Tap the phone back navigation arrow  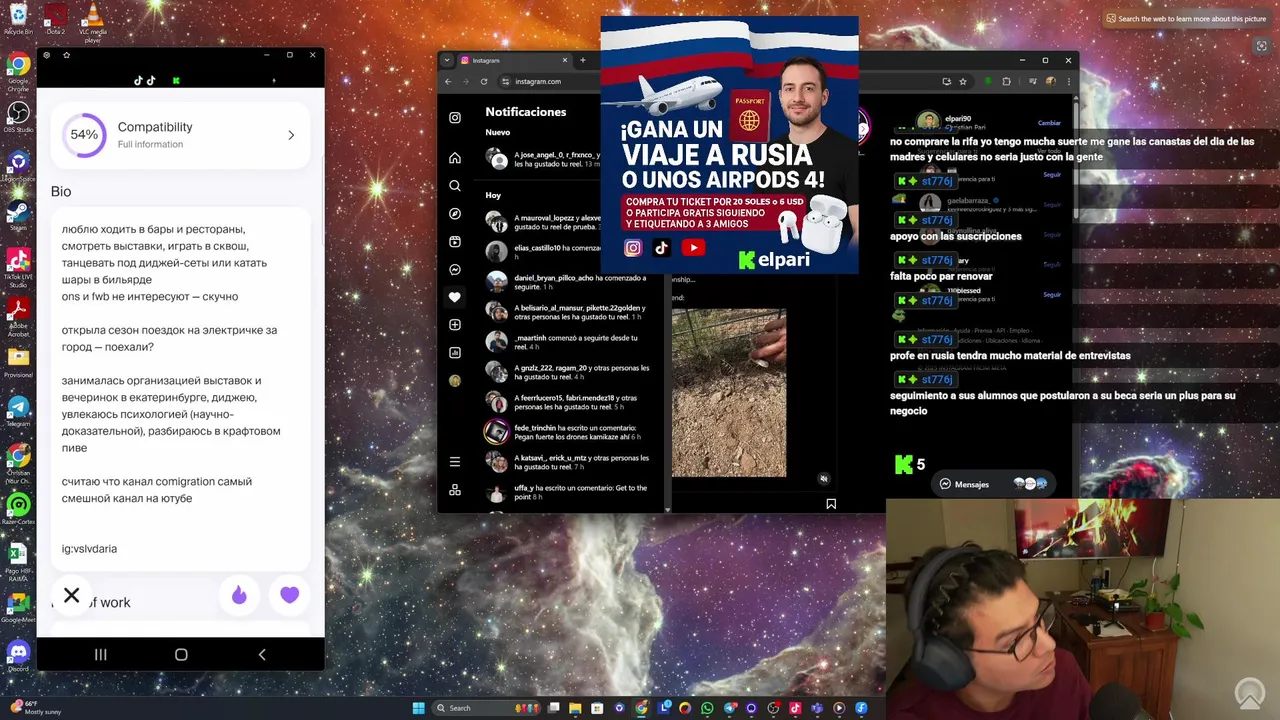262,654
